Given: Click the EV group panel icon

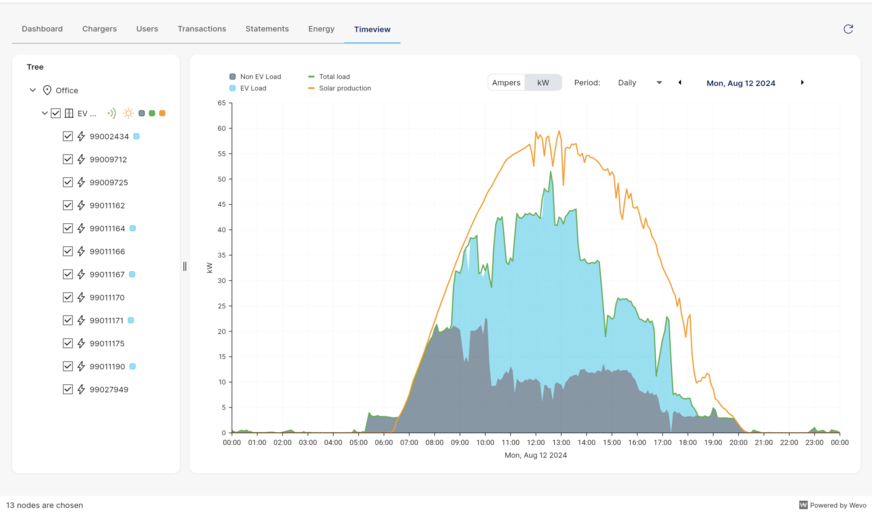Looking at the screenshot, I should (69, 114).
